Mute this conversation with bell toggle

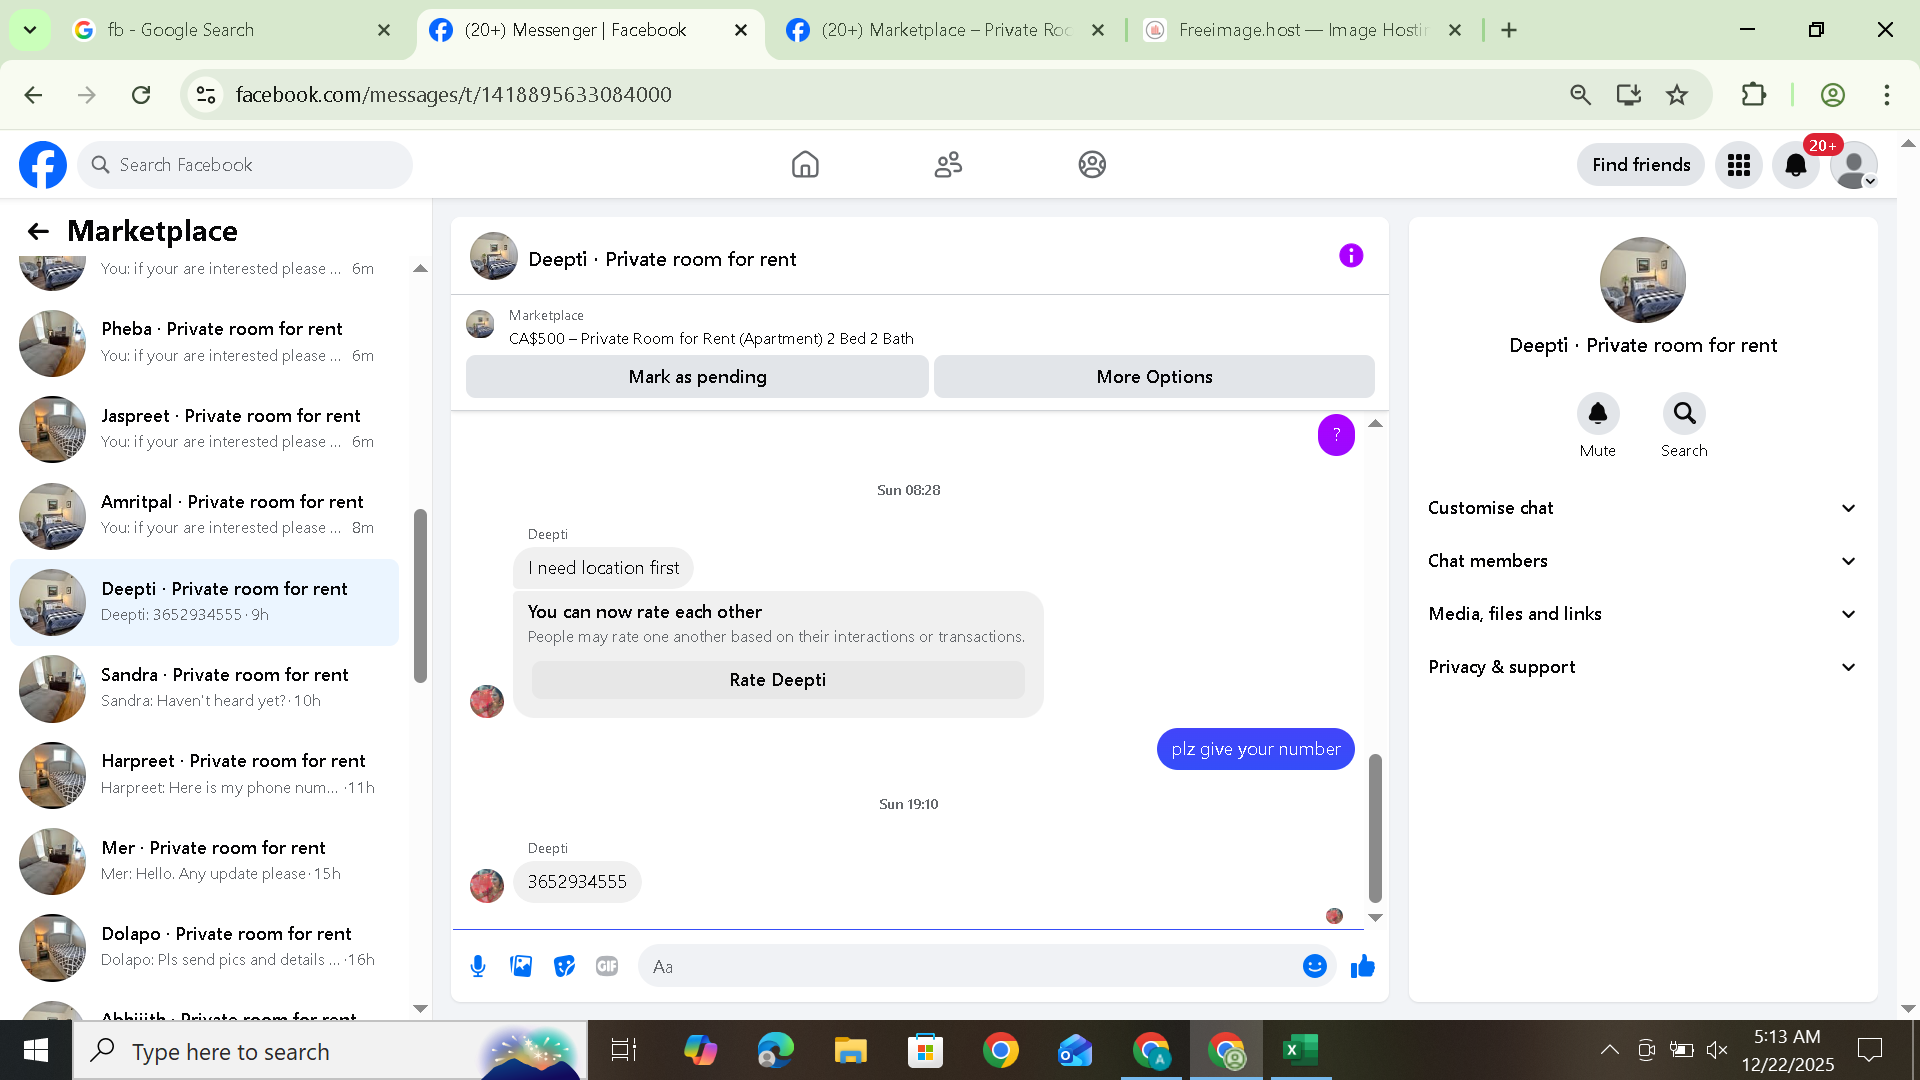click(x=1597, y=414)
